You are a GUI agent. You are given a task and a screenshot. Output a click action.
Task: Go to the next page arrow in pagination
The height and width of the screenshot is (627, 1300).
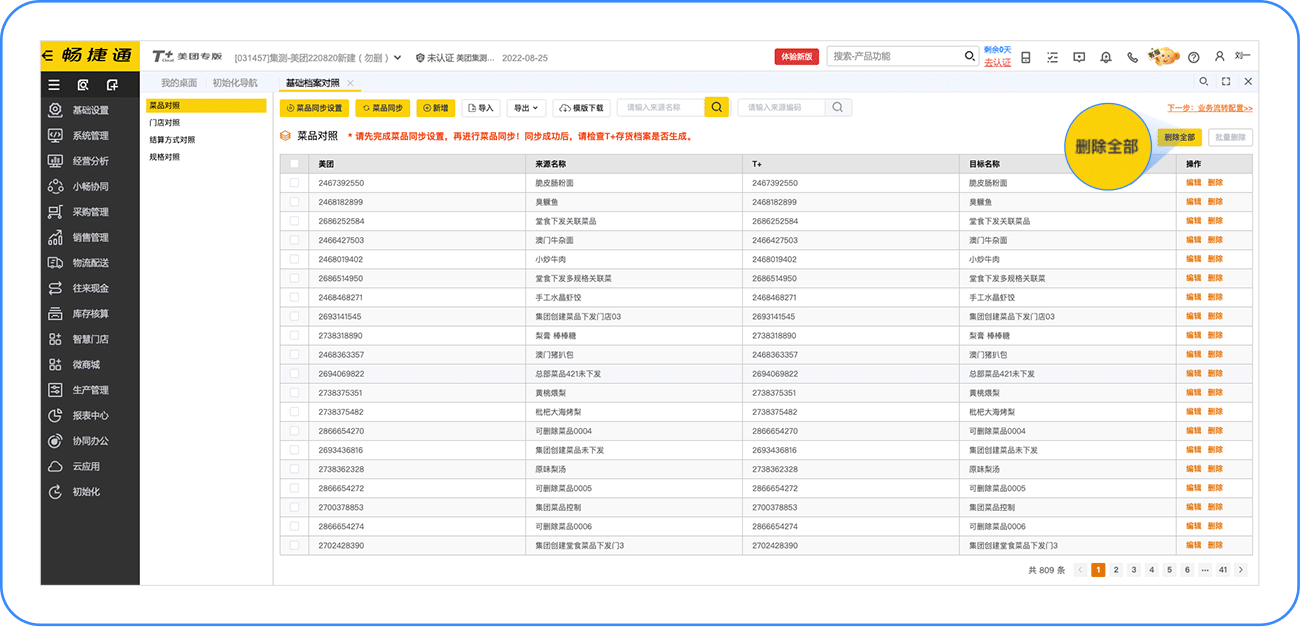click(1240, 570)
